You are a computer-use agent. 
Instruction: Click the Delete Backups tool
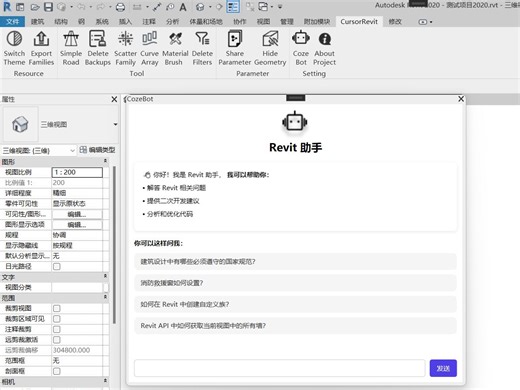[98, 48]
